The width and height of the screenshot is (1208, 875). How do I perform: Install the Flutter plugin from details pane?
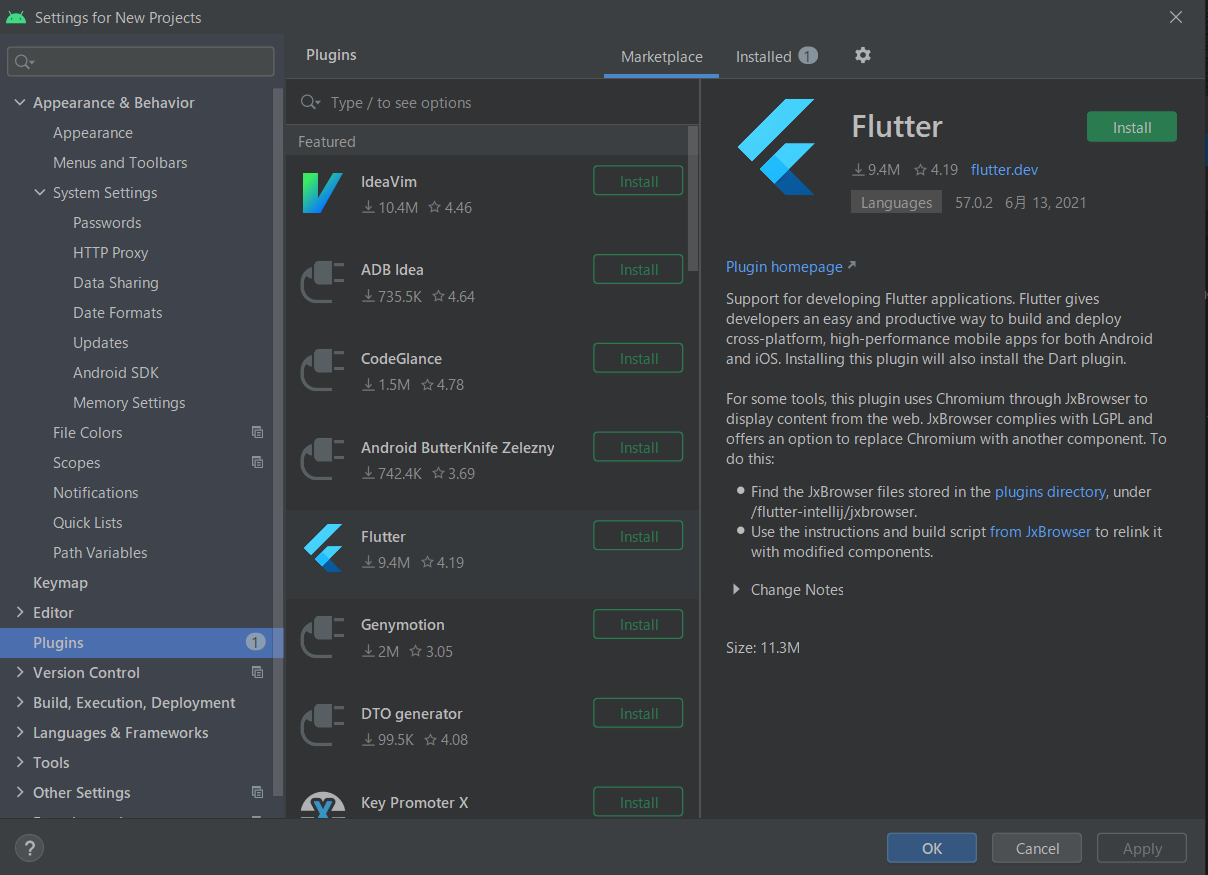(1132, 127)
